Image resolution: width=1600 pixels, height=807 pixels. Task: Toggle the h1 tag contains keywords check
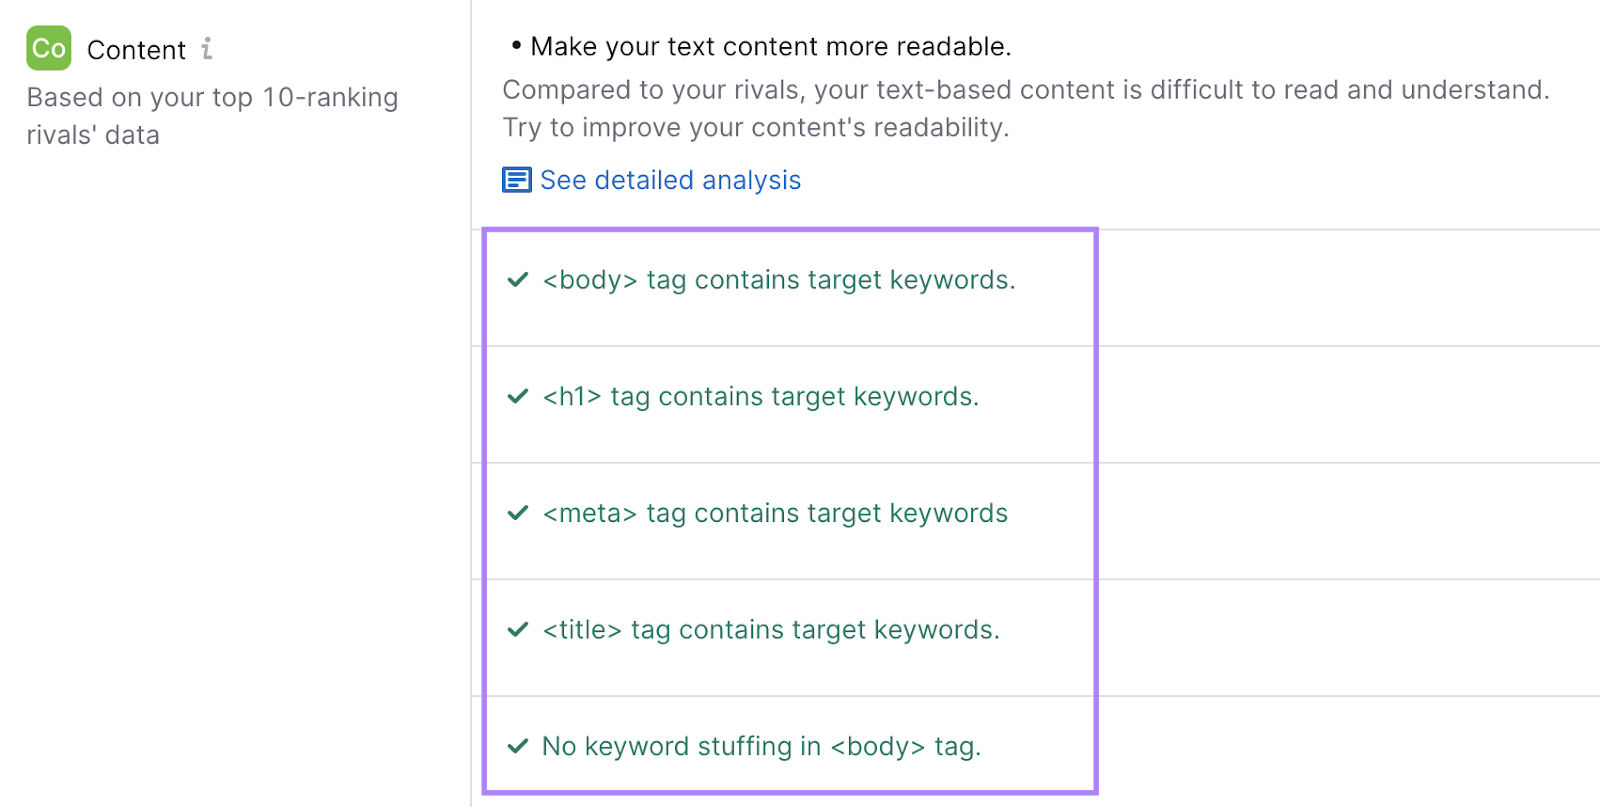point(761,397)
